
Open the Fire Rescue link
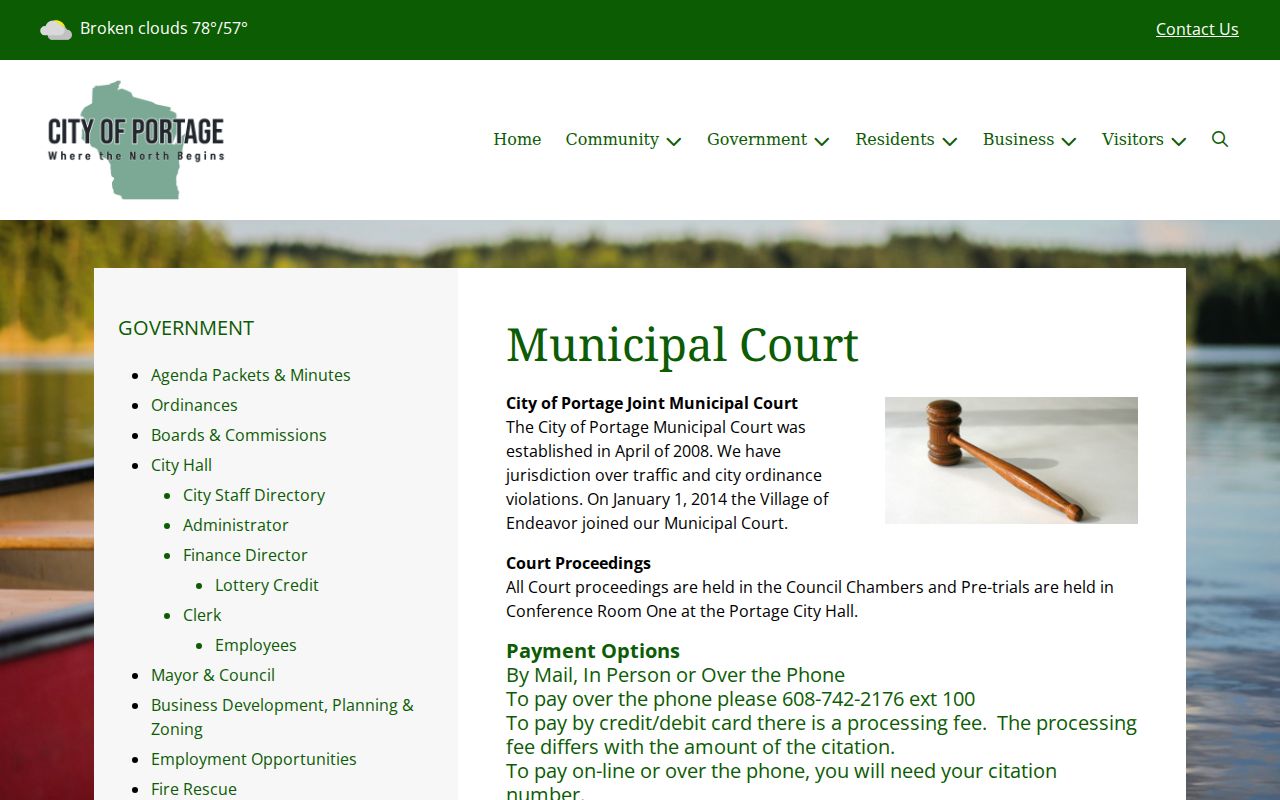pyautogui.click(x=194, y=789)
